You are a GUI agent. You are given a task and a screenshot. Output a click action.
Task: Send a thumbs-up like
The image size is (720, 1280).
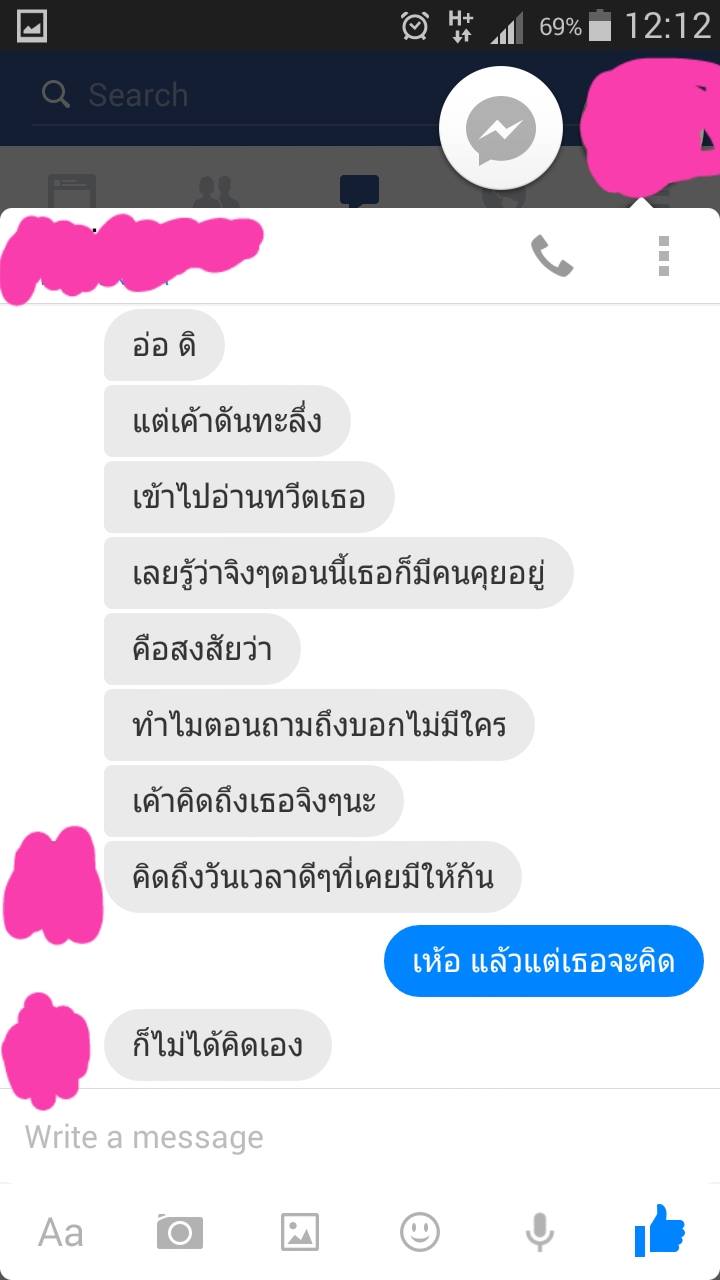click(660, 1231)
